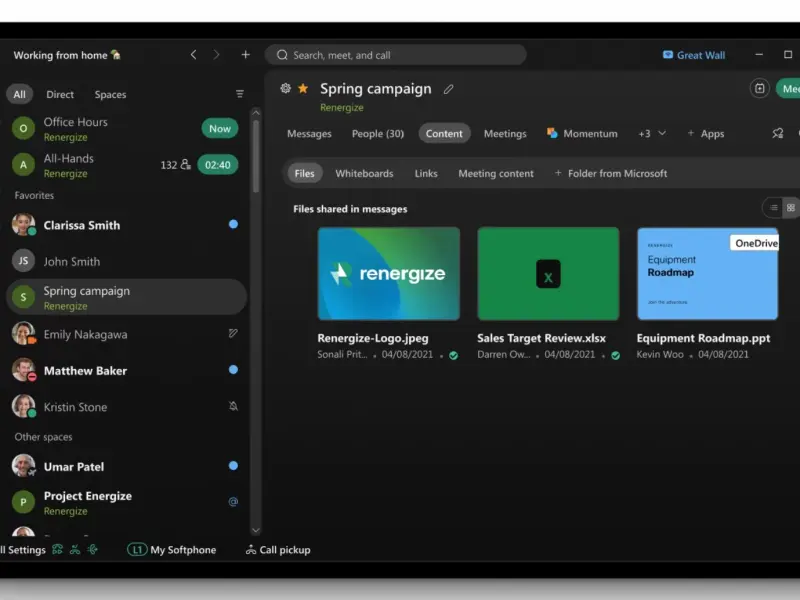800x600 pixels.
Task: Expand the +3 more tabs dropdown
Action: click(x=652, y=134)
